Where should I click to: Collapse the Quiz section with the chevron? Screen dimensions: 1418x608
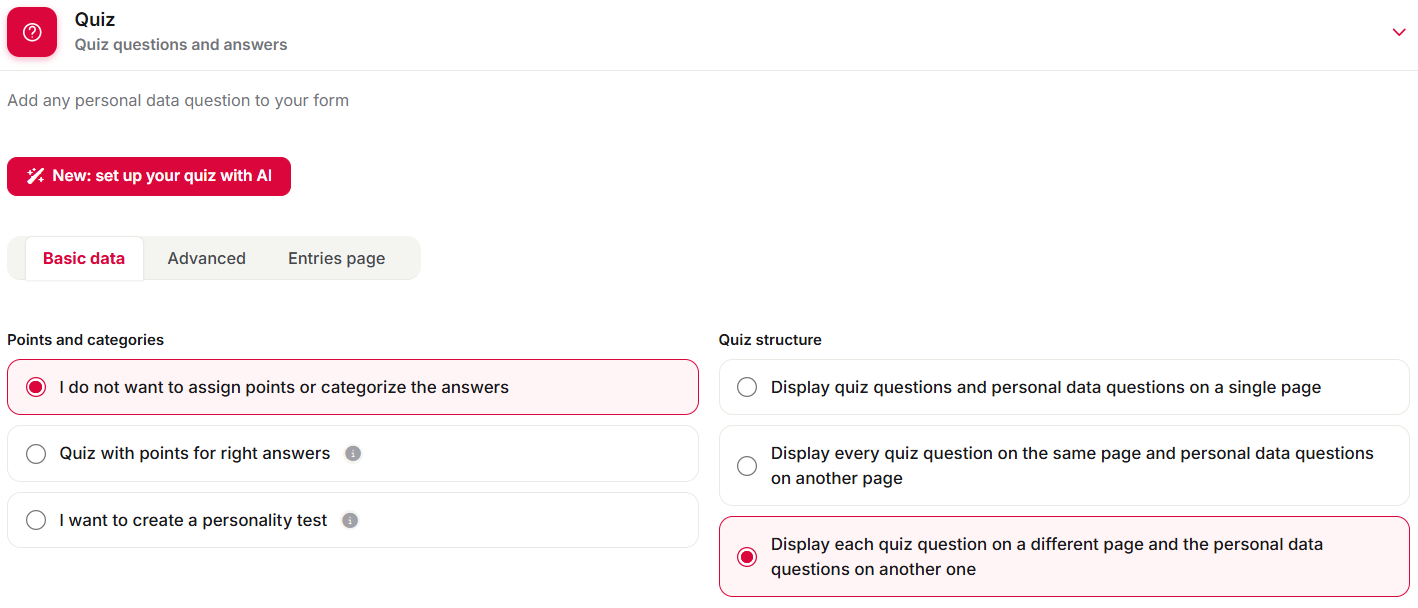tap(1399, 32)
